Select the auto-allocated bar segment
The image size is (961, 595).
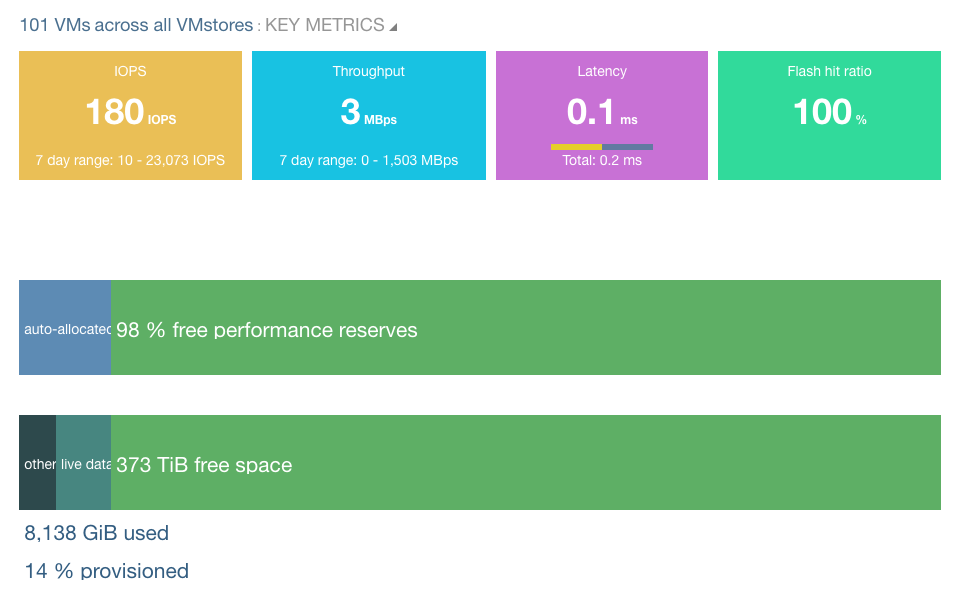65,328
